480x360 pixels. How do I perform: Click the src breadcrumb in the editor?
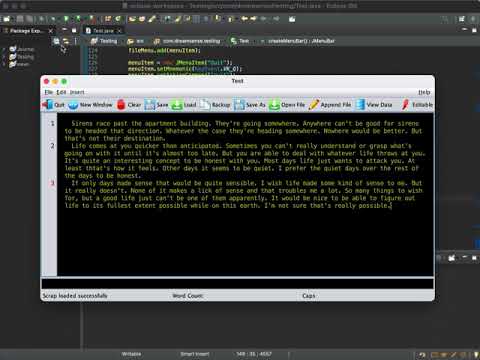pos(136,41)
